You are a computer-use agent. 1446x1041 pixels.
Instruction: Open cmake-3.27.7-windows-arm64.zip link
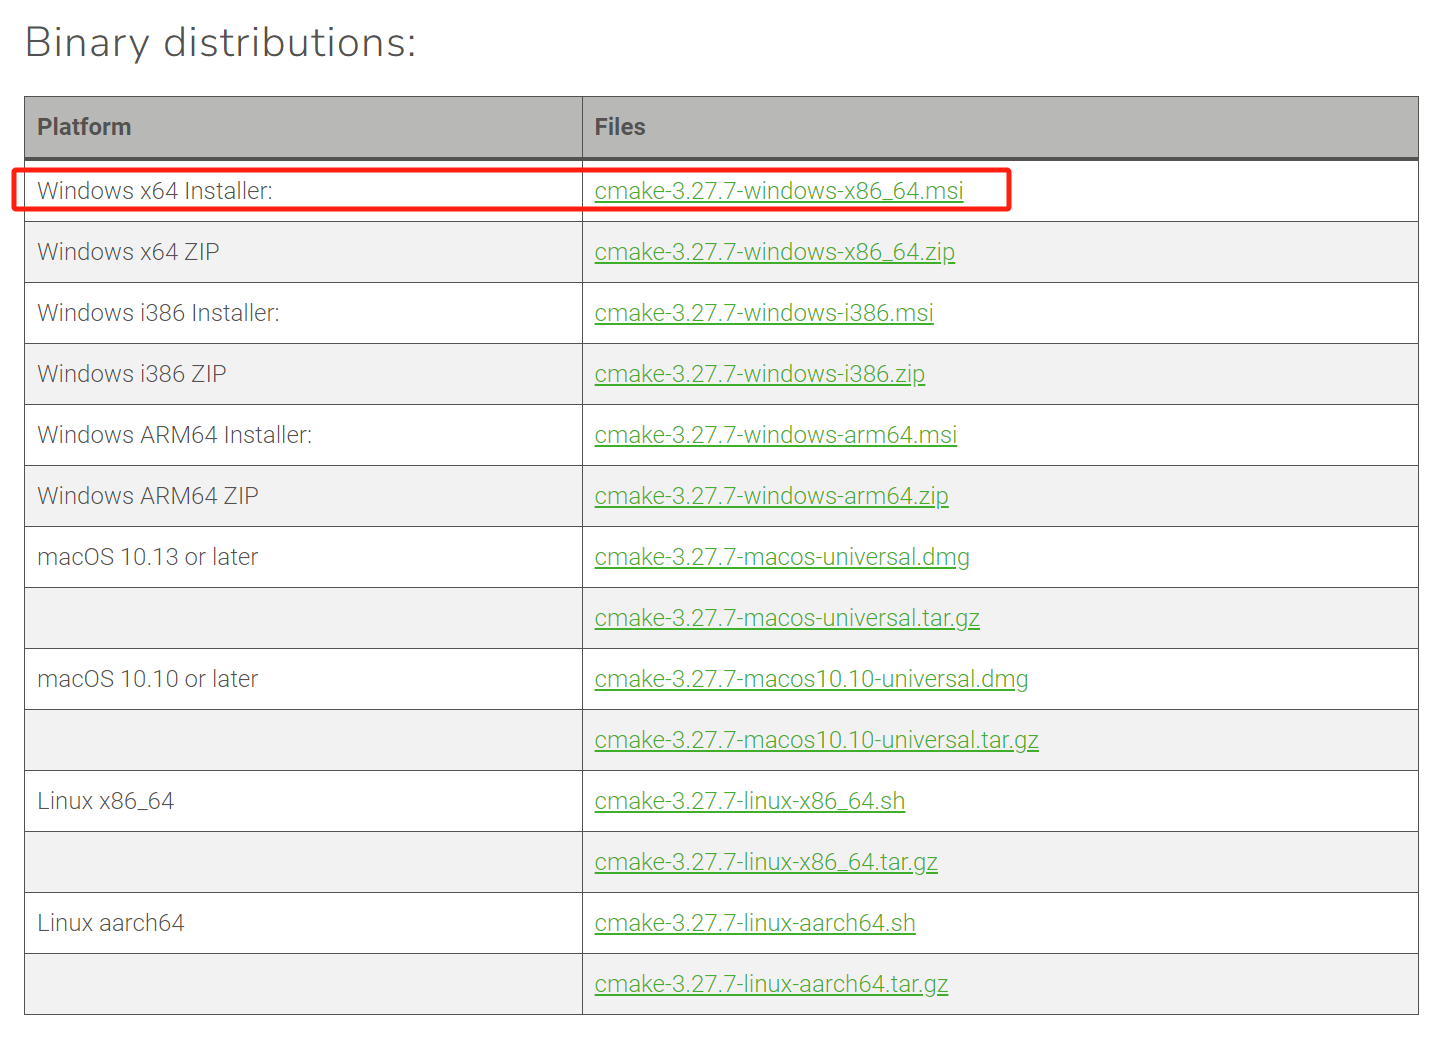click(771, 496)
